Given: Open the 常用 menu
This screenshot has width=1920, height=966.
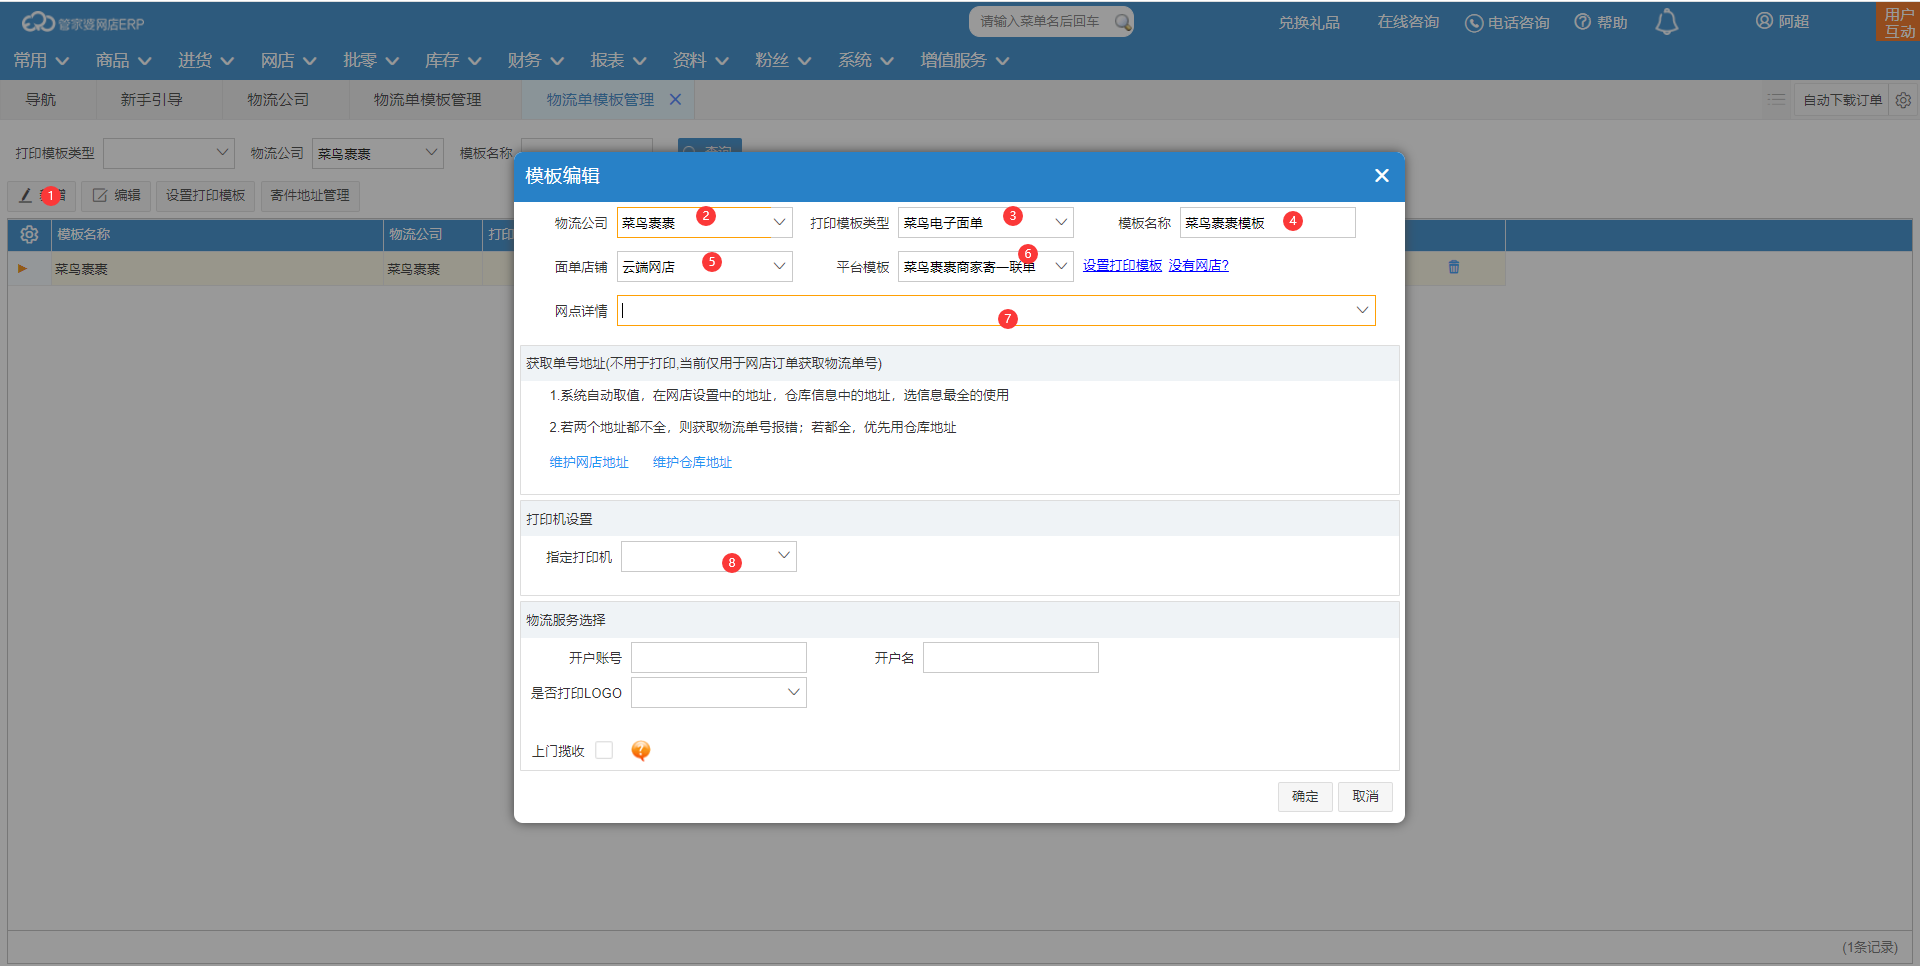Looking at the screenshot, I should pyautogui.click(x=41, y=60).
